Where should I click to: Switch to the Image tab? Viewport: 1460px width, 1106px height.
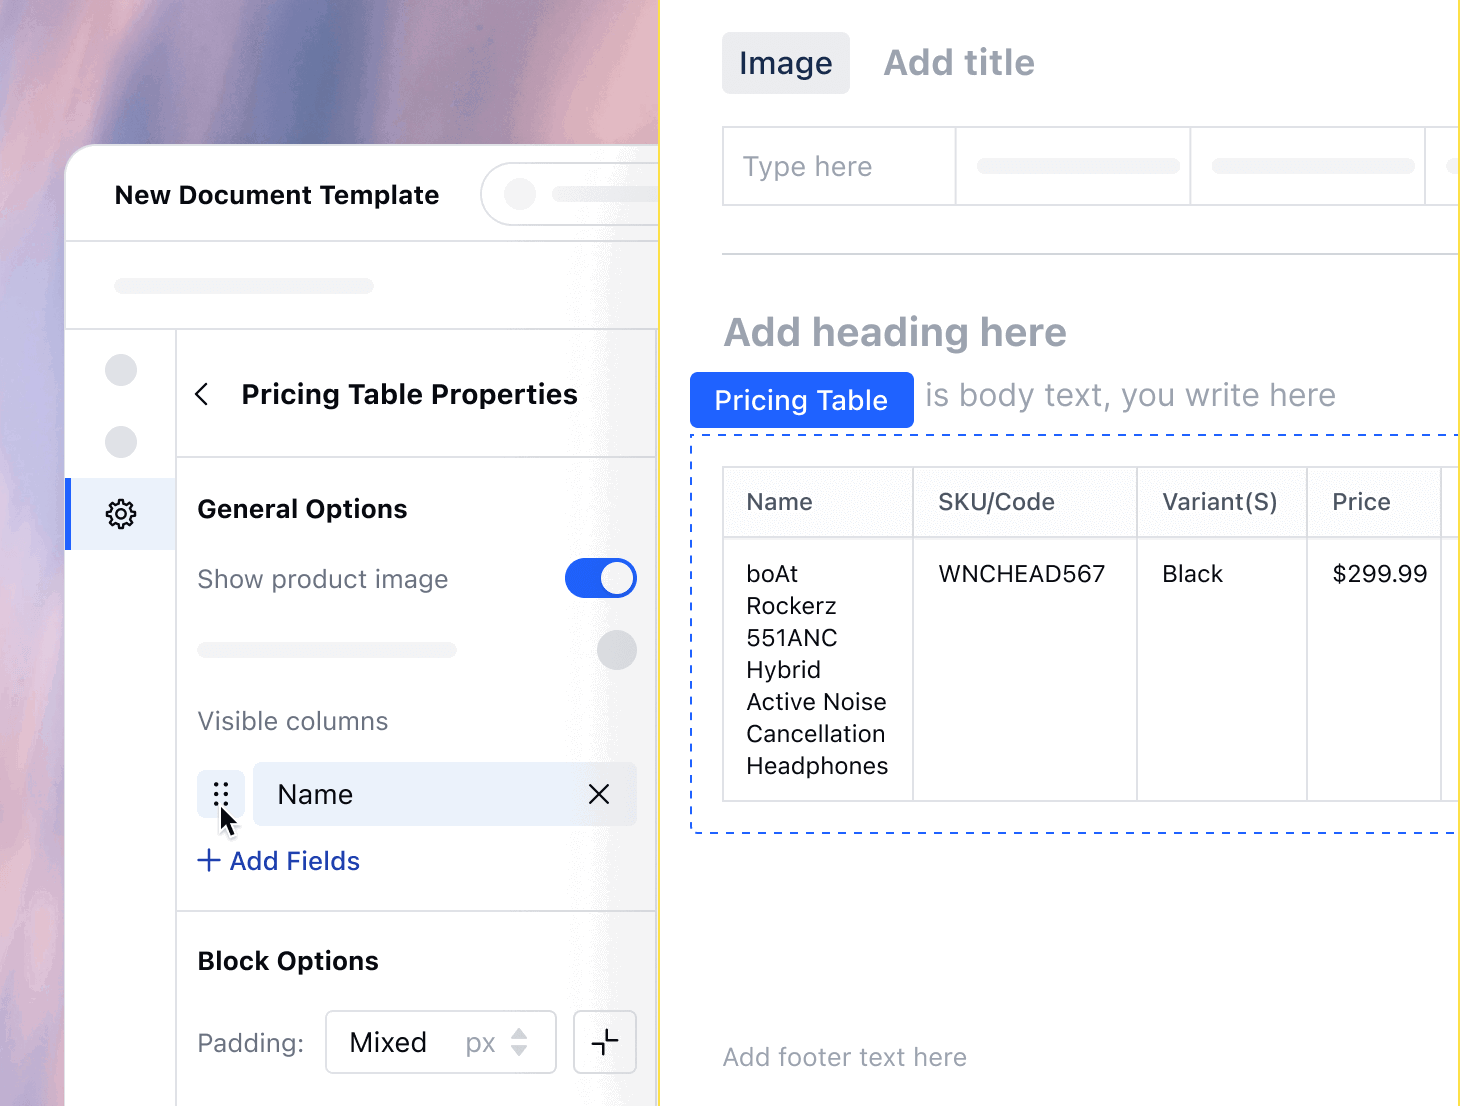tap(785, 62)
